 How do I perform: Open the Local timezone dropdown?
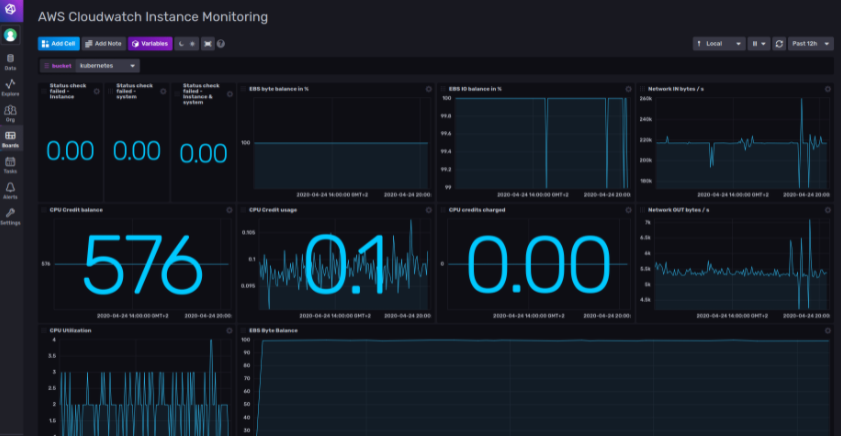(x=719, y=44)
